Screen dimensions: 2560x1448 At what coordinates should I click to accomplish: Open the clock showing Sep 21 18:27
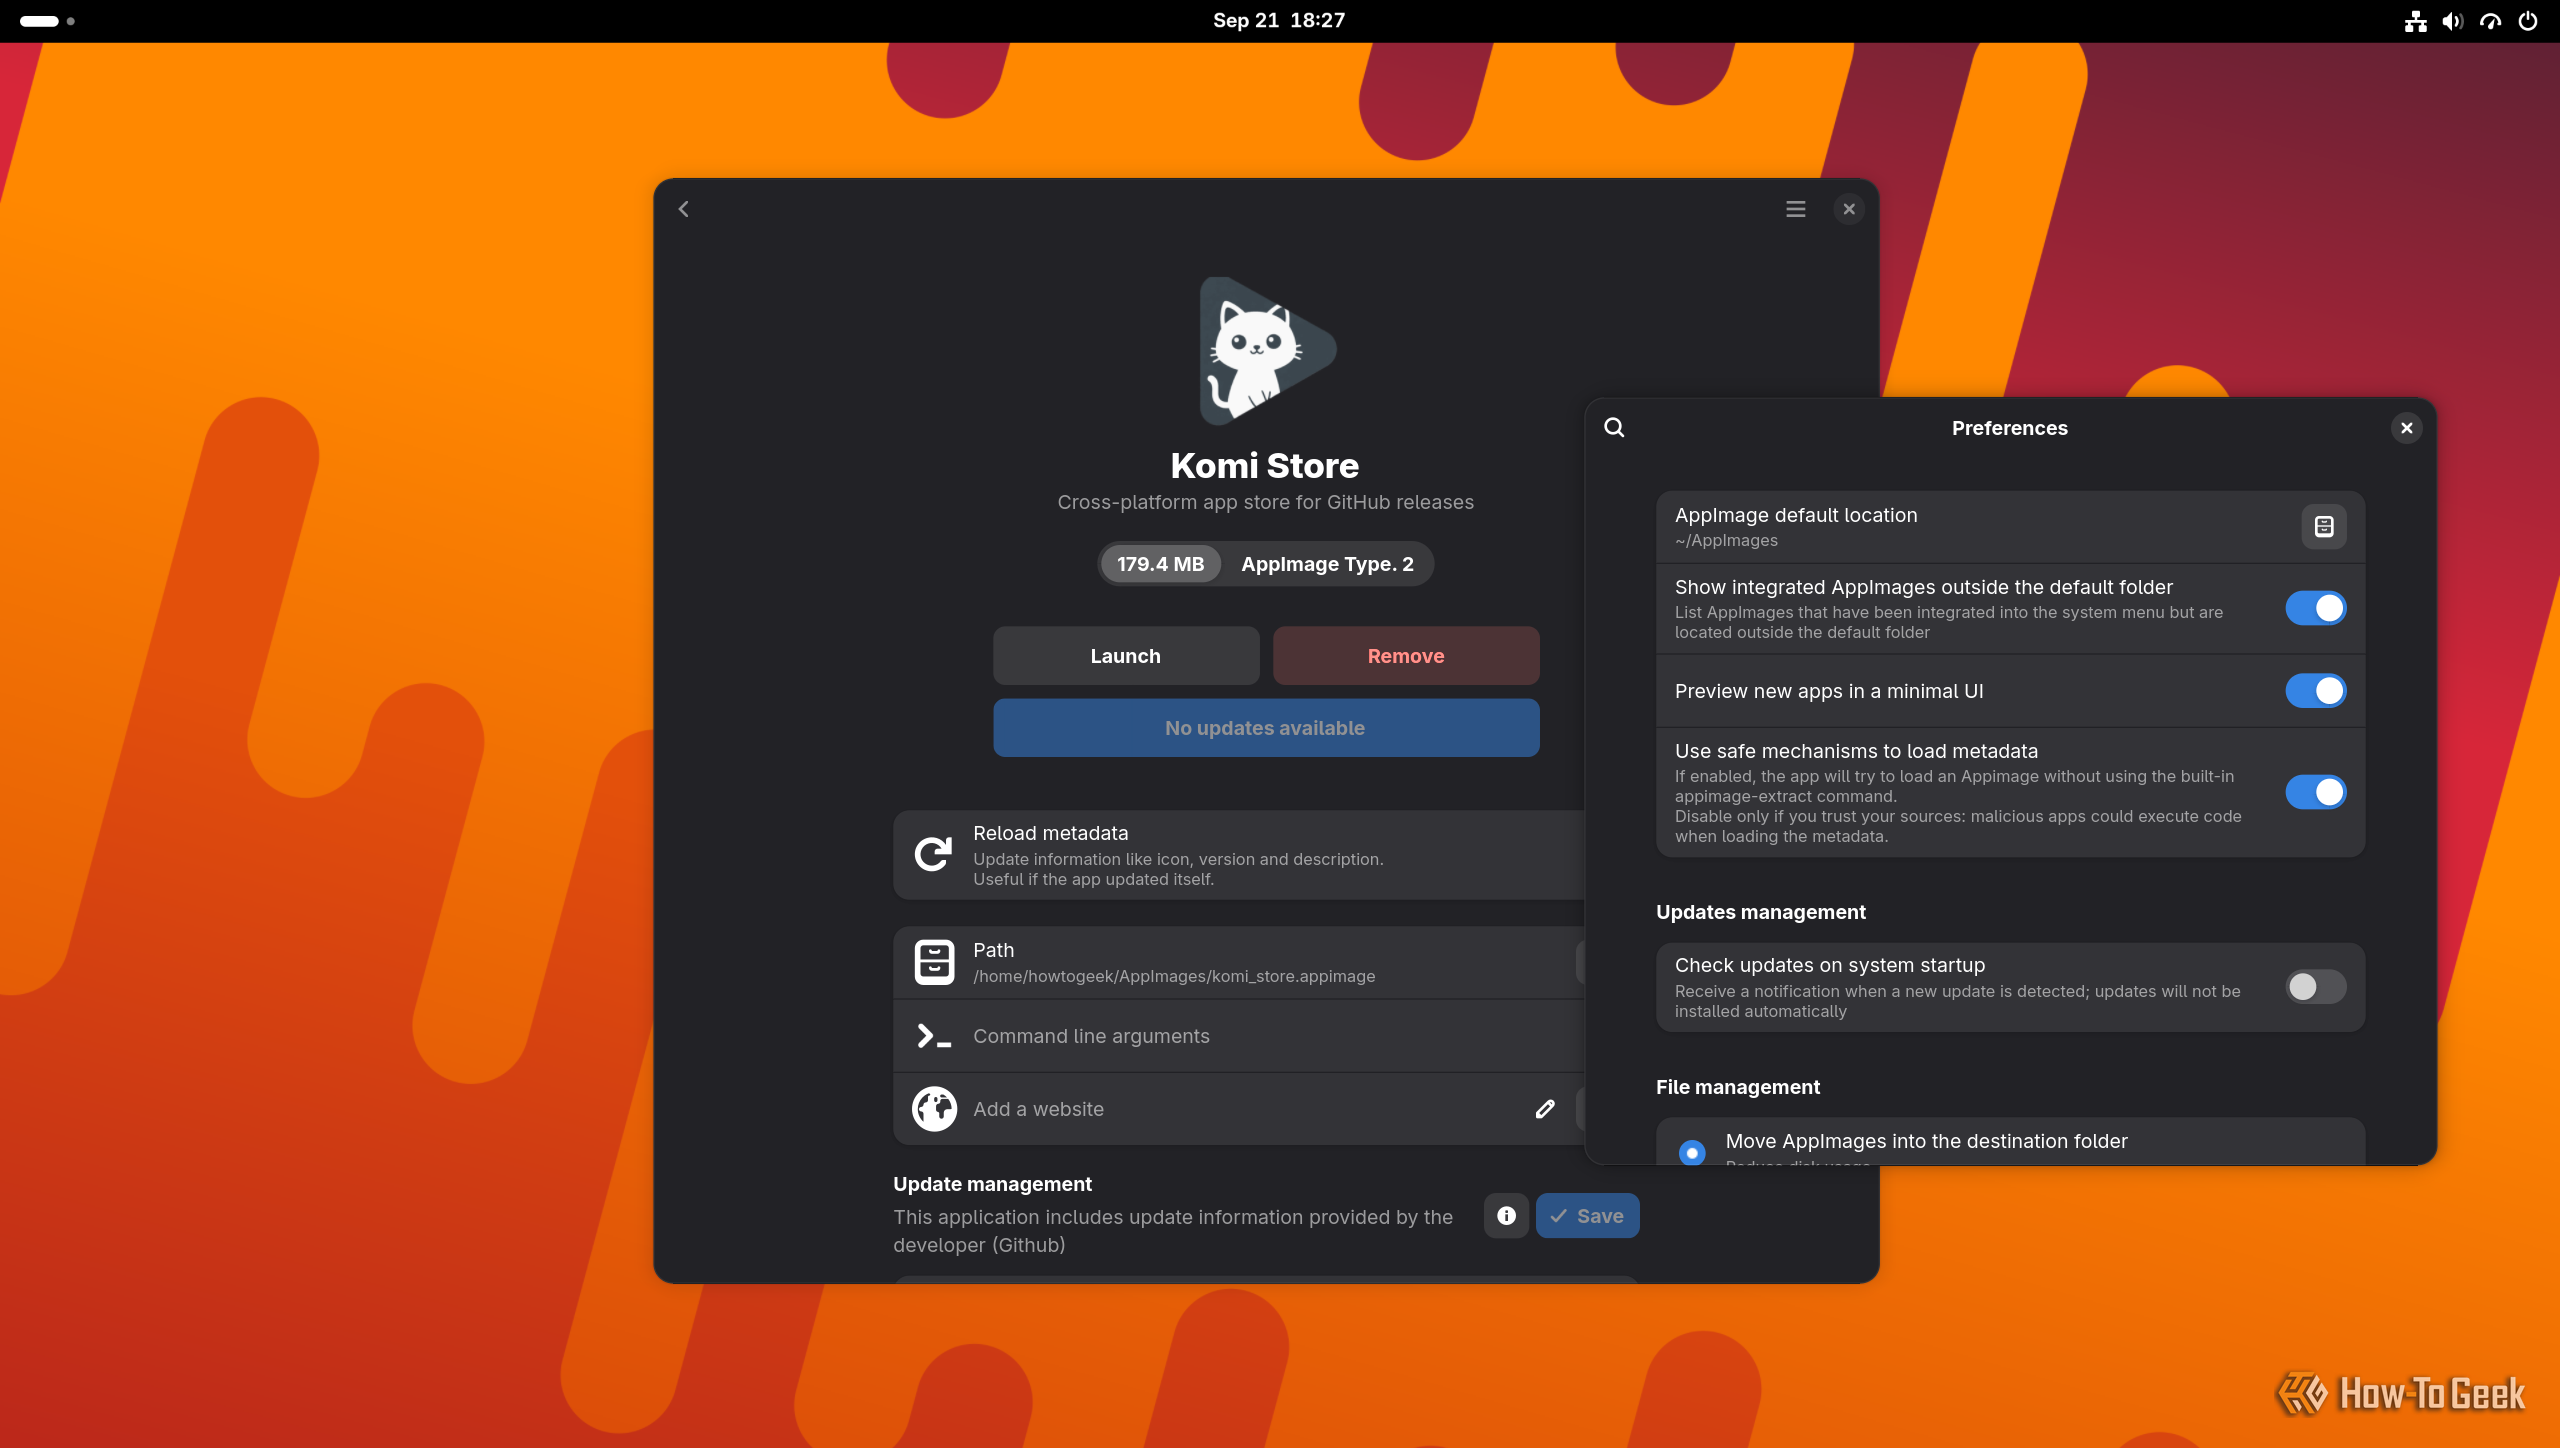point(1279,21)
